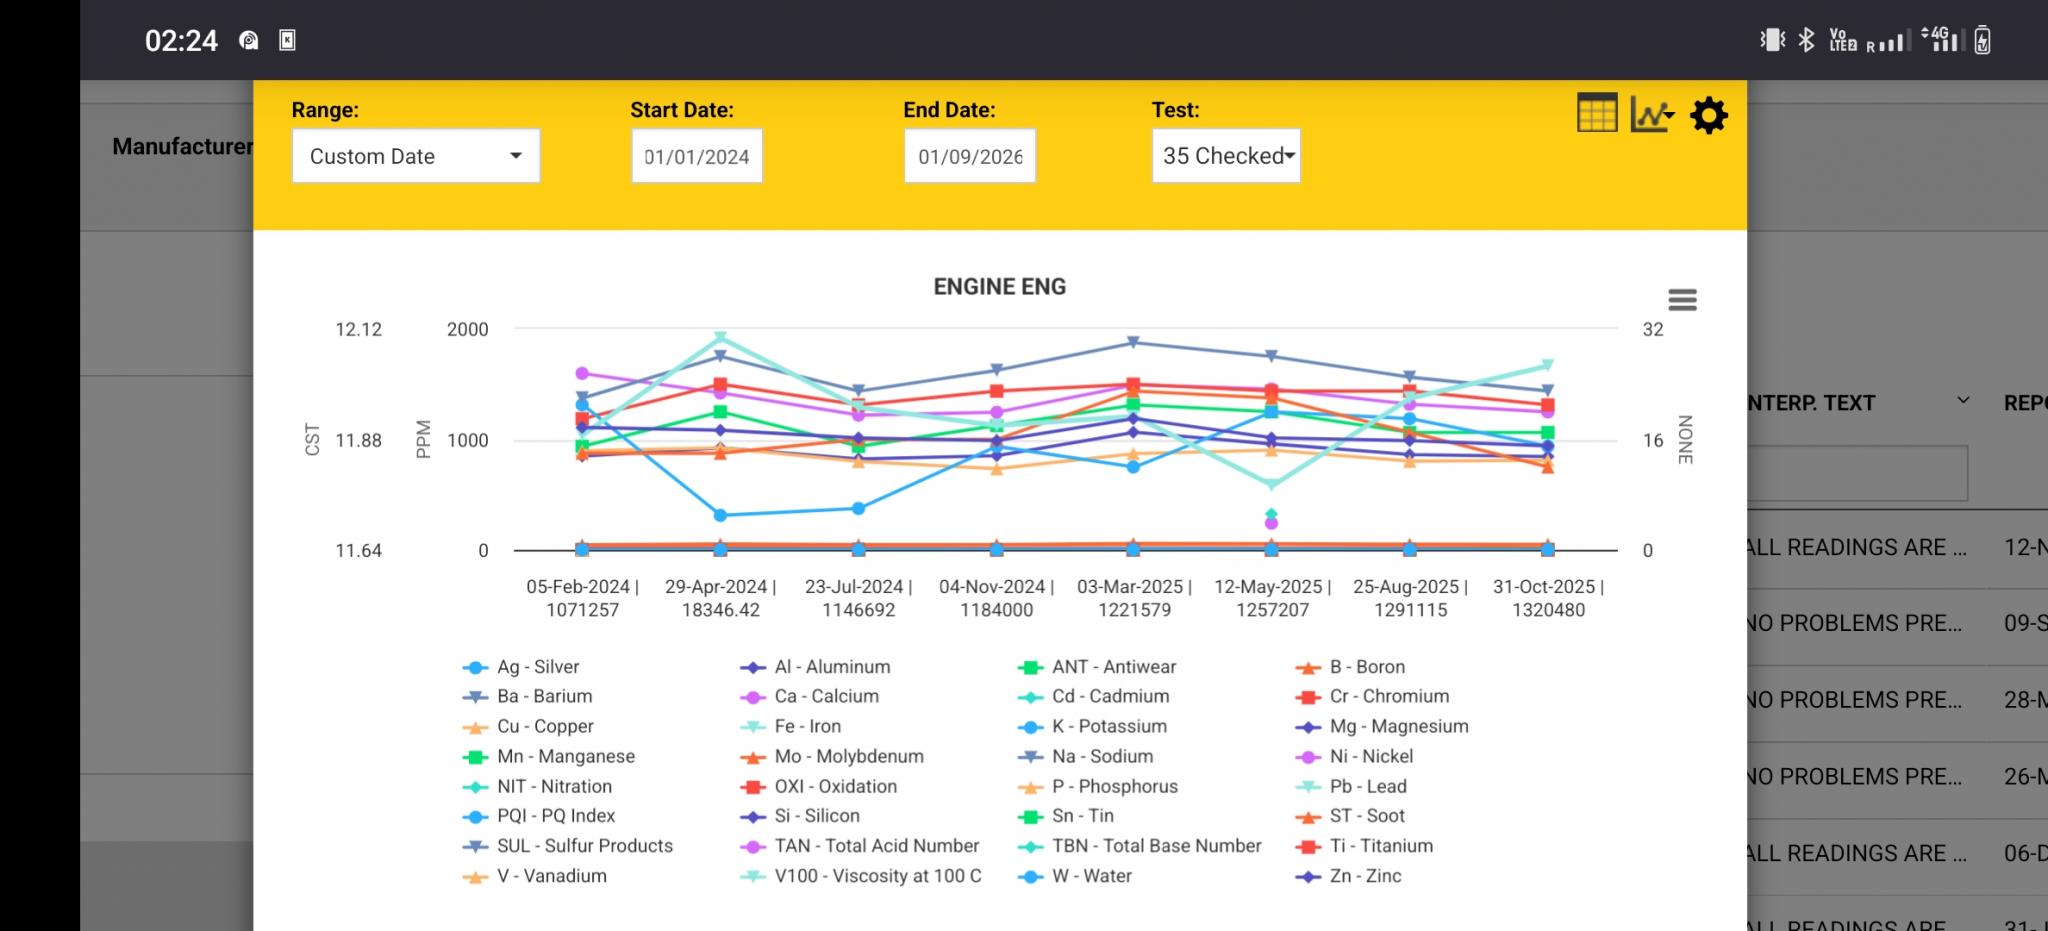Open the line chart type icon
The image size is (2048, 931).
click(x=1651, y=114)
